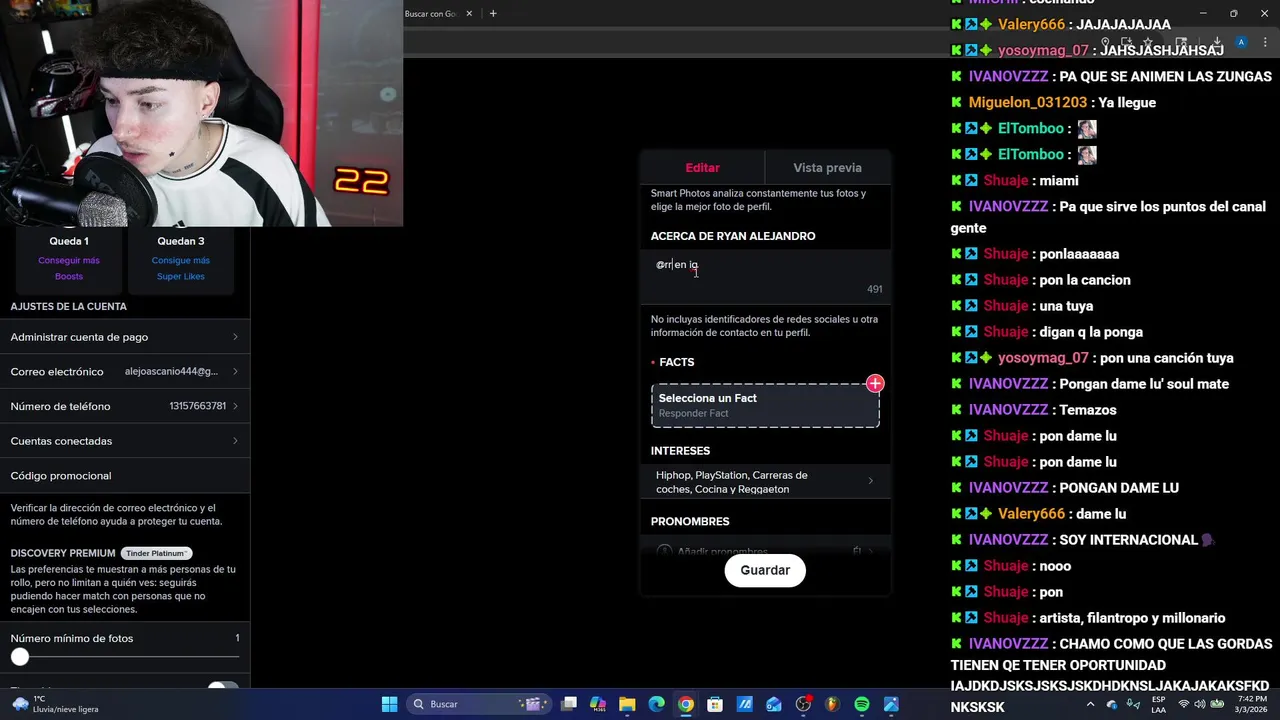The height and width of the screenshot is (720, 1280).
Task: Expand 'Administrar cuenta de pago' chevron
Action: click(x=235, y=337)
